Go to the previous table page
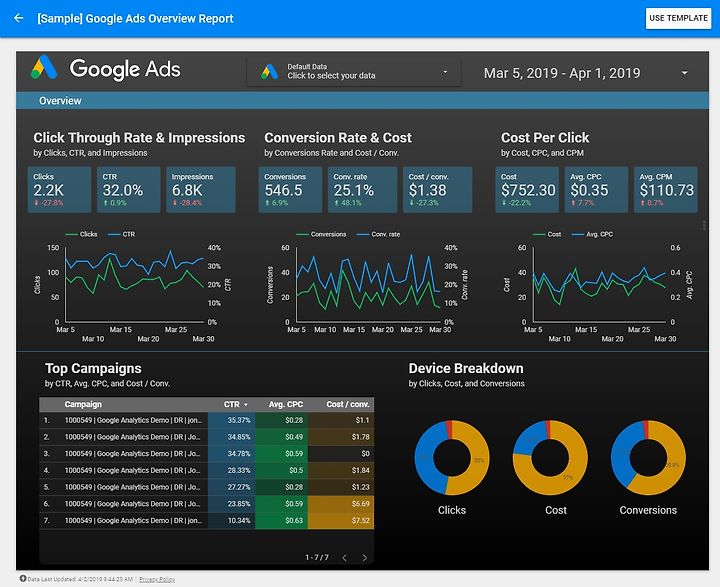This screenshot has height=587, width=720. tap(344, 558)
